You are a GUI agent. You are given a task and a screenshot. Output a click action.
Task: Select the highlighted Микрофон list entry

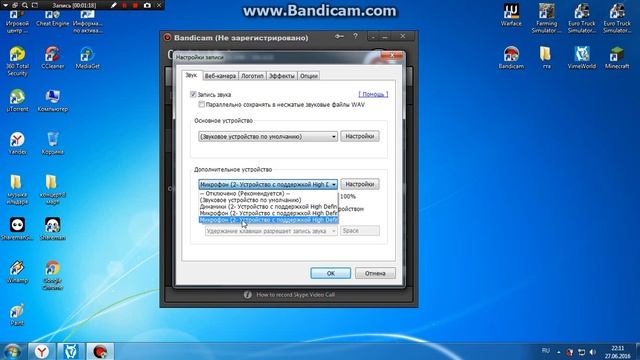click(268, 220)
